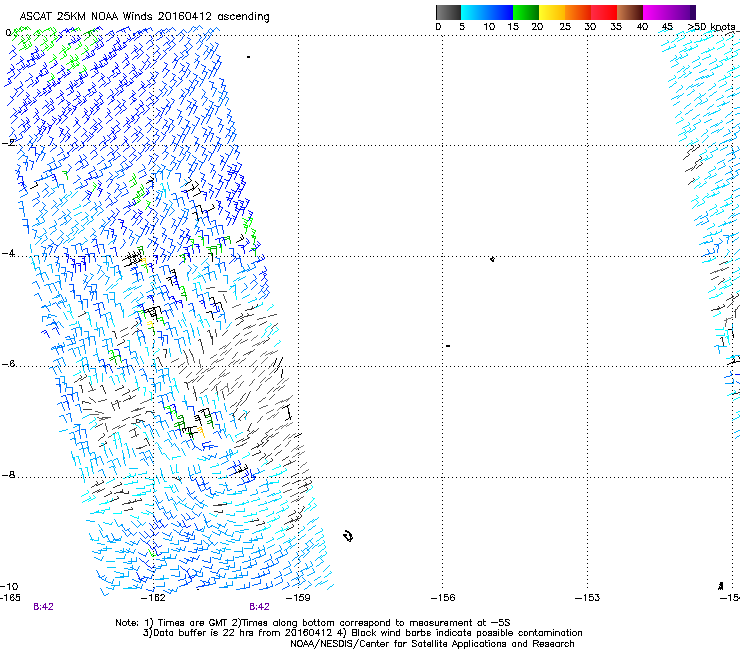740x650 pixels.
Task: Click the '>50 knots' legend label
Action: tap(713, 27)
